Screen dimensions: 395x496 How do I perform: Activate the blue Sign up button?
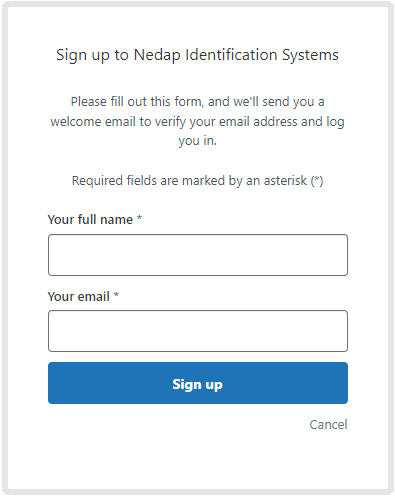198,383
